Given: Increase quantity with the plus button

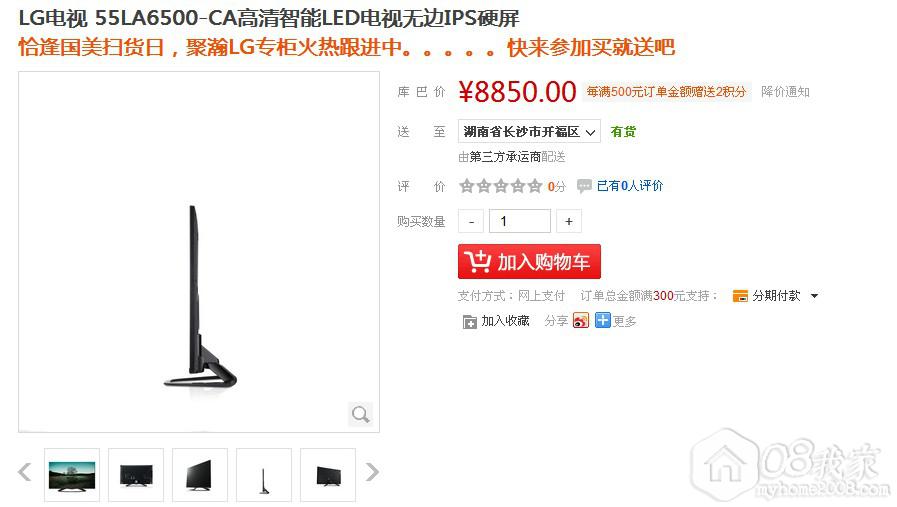Looking at the screenshot, I should (x=569, y=221).
